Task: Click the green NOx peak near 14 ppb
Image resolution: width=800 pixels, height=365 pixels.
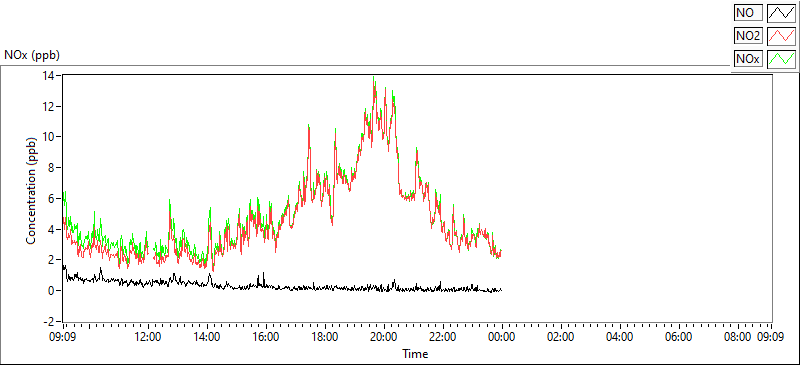Action: (373, 78)
